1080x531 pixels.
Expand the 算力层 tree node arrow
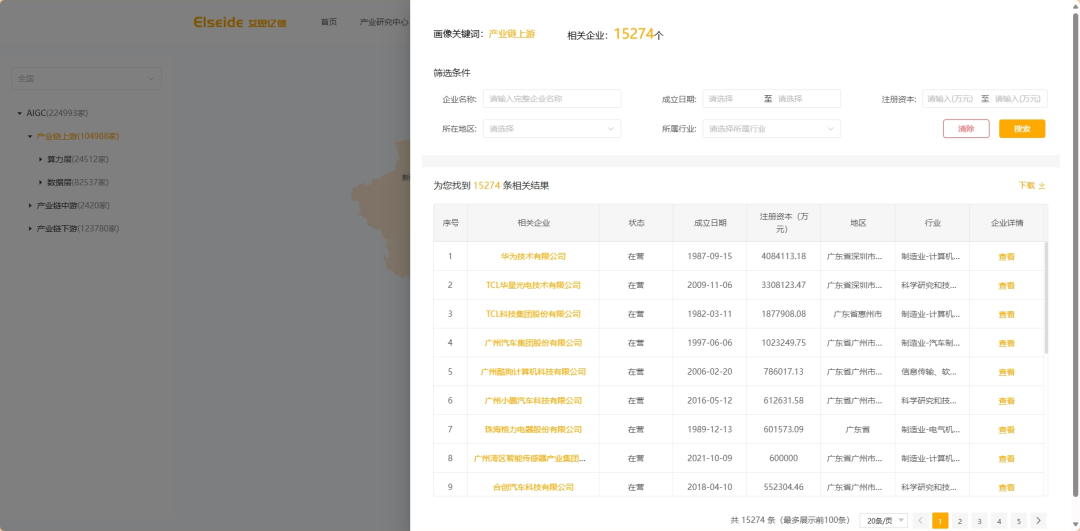pos(41,160)
